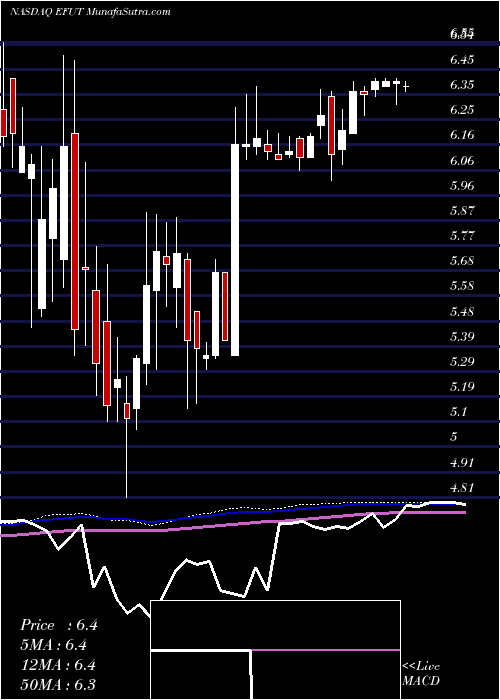Click the 5.96 price axis label
Image resolution: width=500 pixels, height=700 pixels.
click(462, 185)
